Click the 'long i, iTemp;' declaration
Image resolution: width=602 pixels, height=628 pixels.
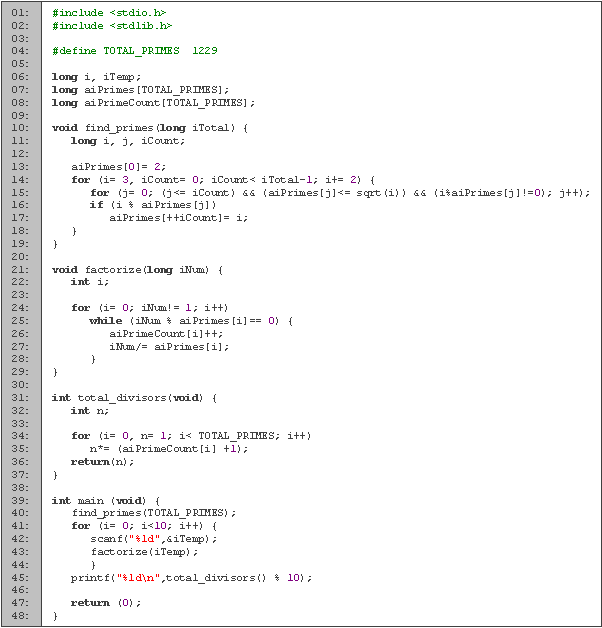point(96,77)
